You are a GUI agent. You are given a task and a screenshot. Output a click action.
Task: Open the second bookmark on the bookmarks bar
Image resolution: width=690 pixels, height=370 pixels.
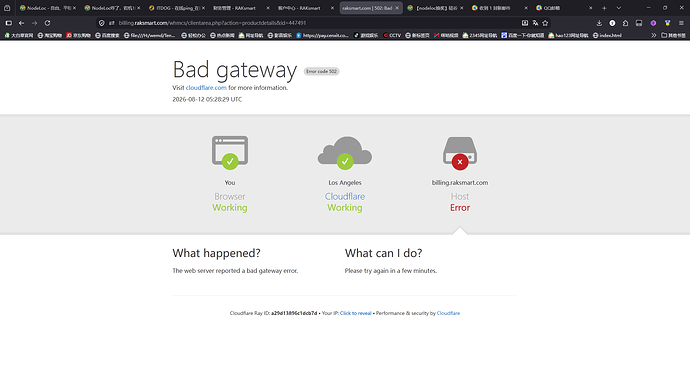50,35
